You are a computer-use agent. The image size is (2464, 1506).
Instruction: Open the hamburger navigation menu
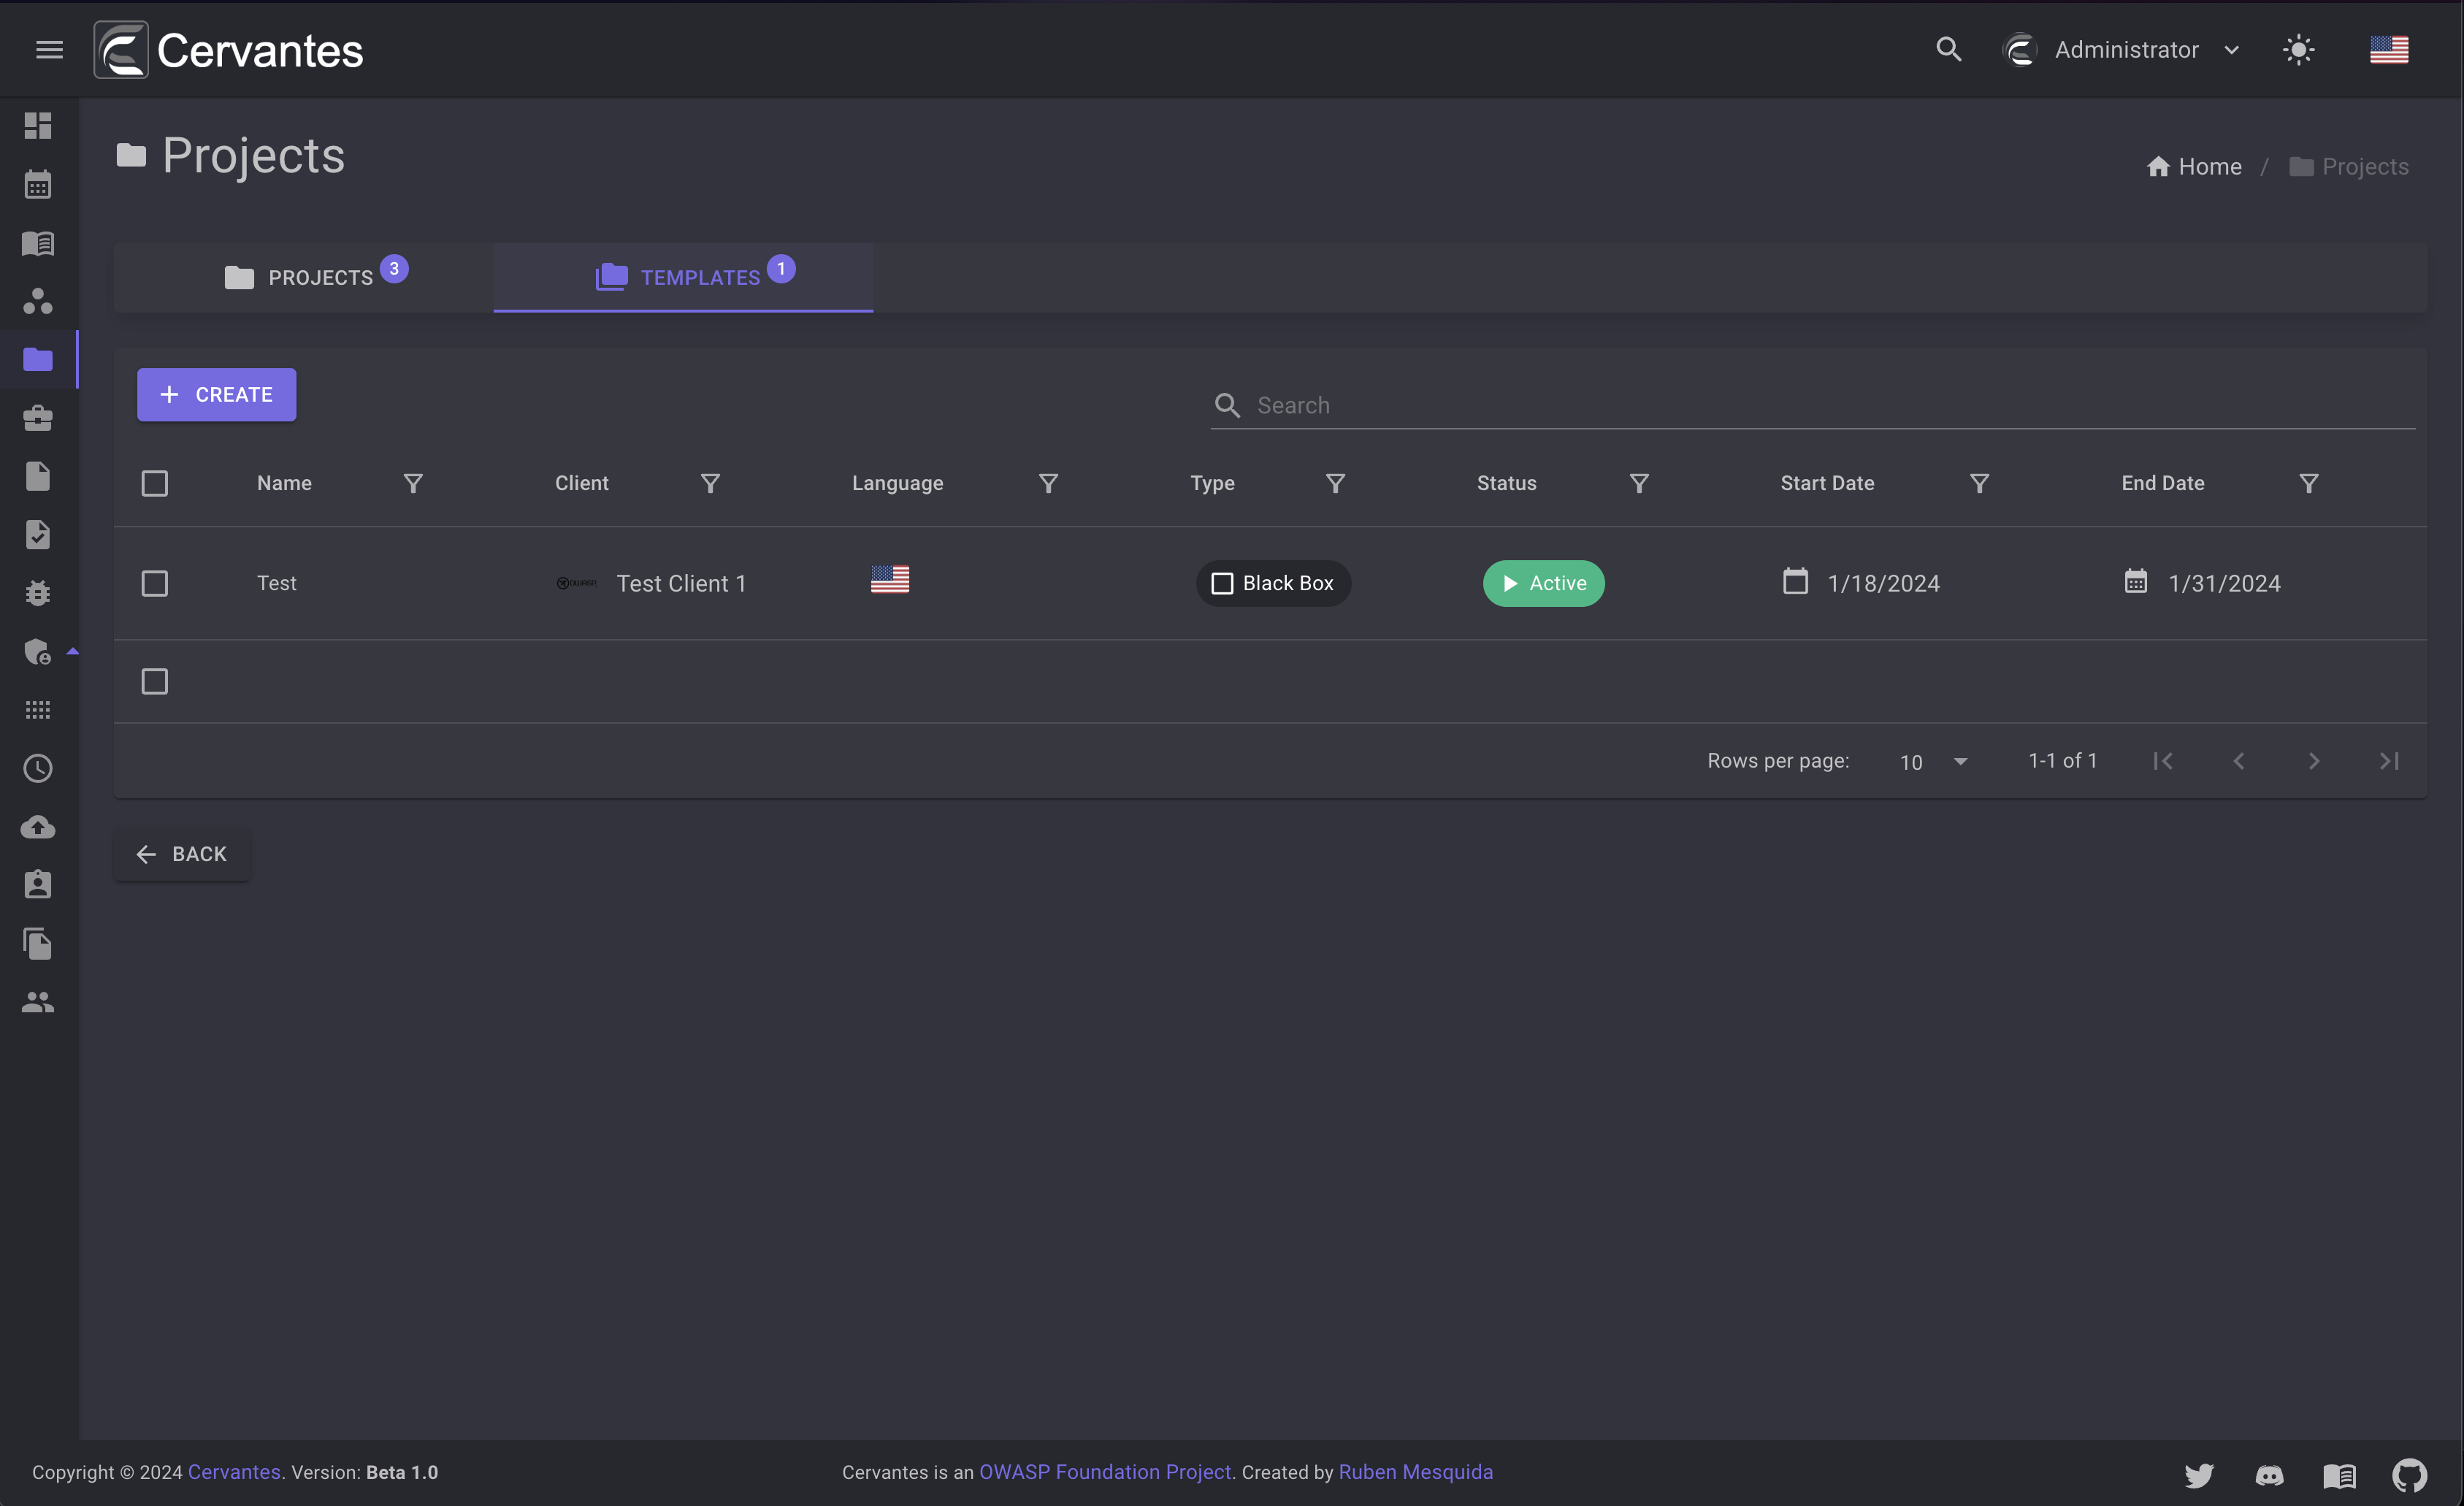coord(49,49)
